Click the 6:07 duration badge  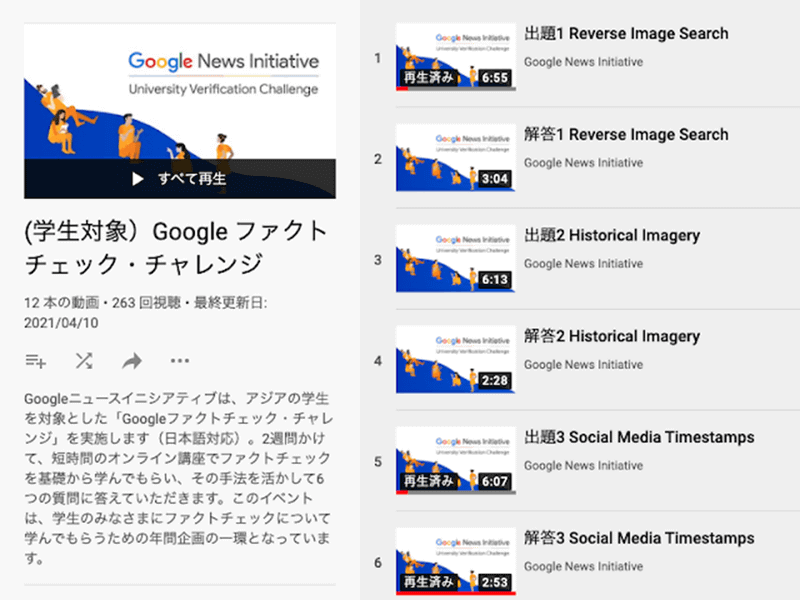(x=495, y=482)
